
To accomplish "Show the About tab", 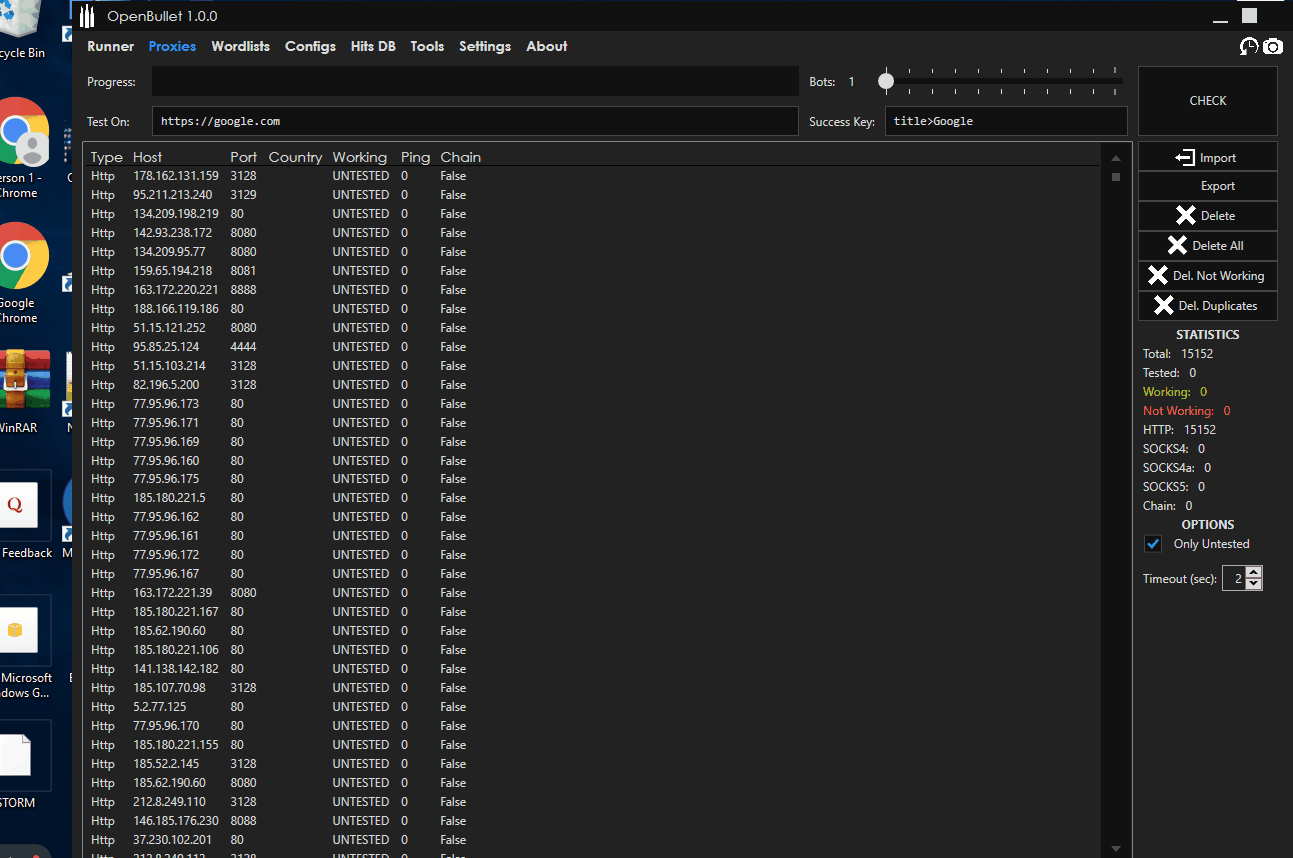I will click(547, 46).
